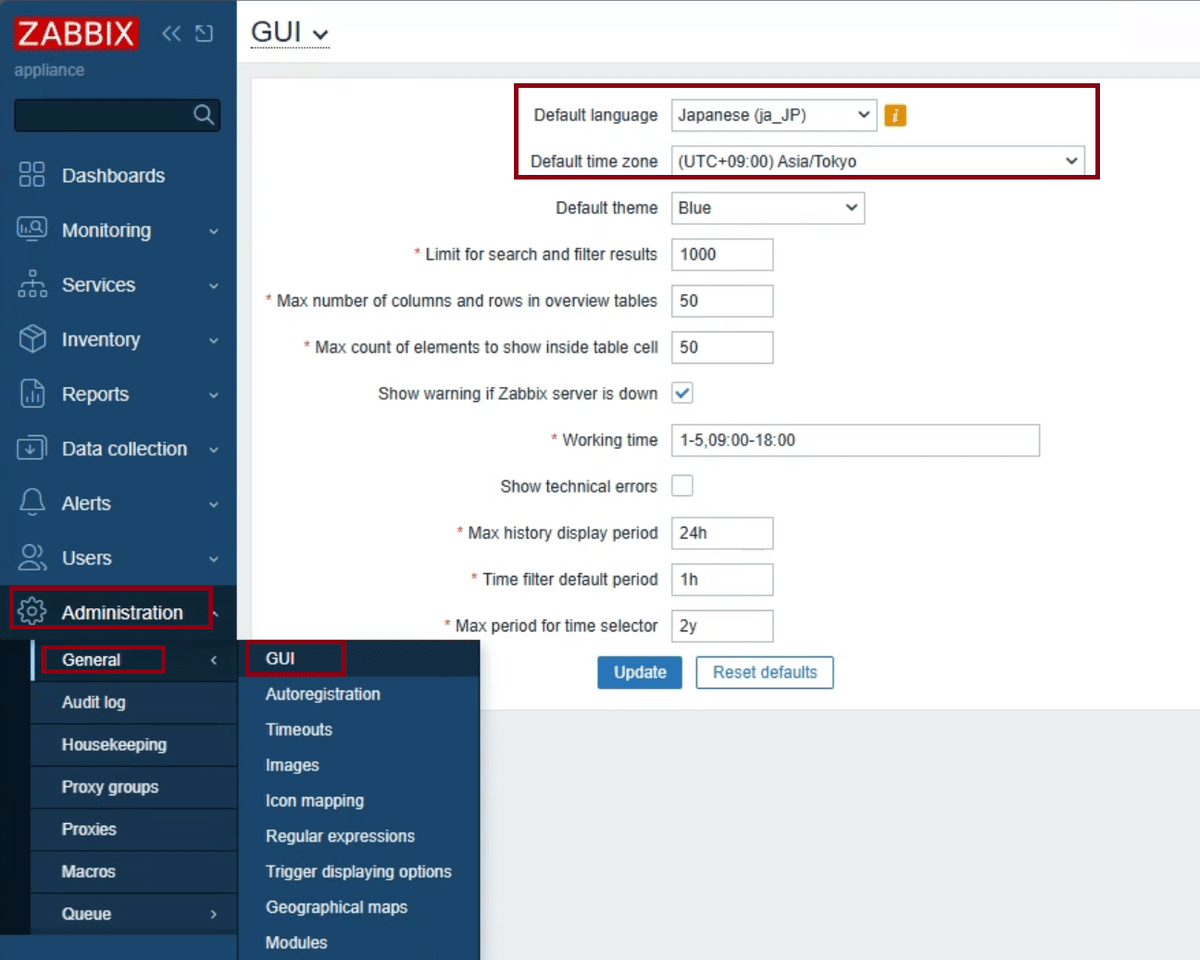Open the Autoregistration menu entry
1200x960 pixels.
click(322, 694)
